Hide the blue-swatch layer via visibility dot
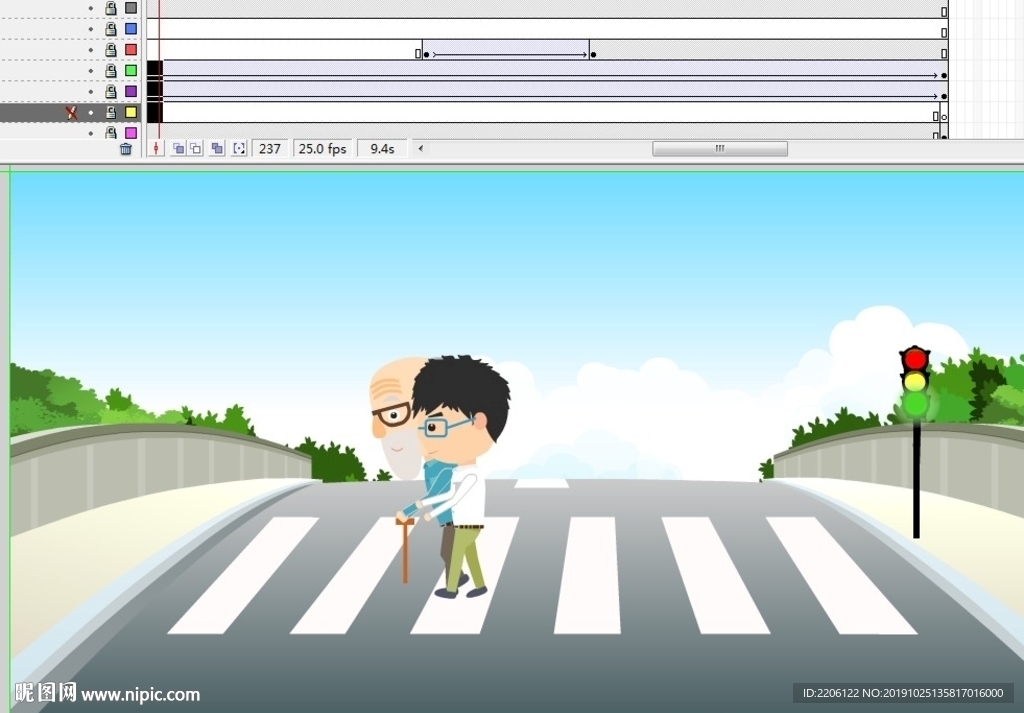 (x=91, y=29)
